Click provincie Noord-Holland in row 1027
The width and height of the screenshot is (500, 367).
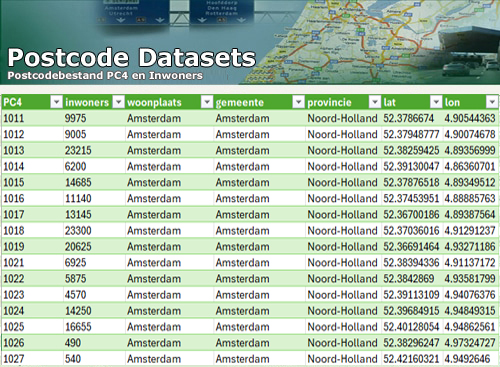pos(342,359)
